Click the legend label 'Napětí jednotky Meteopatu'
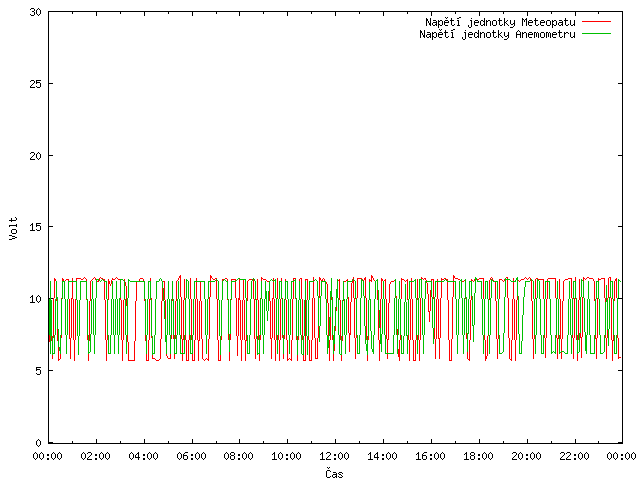640x480 pixels. point(500,22)
